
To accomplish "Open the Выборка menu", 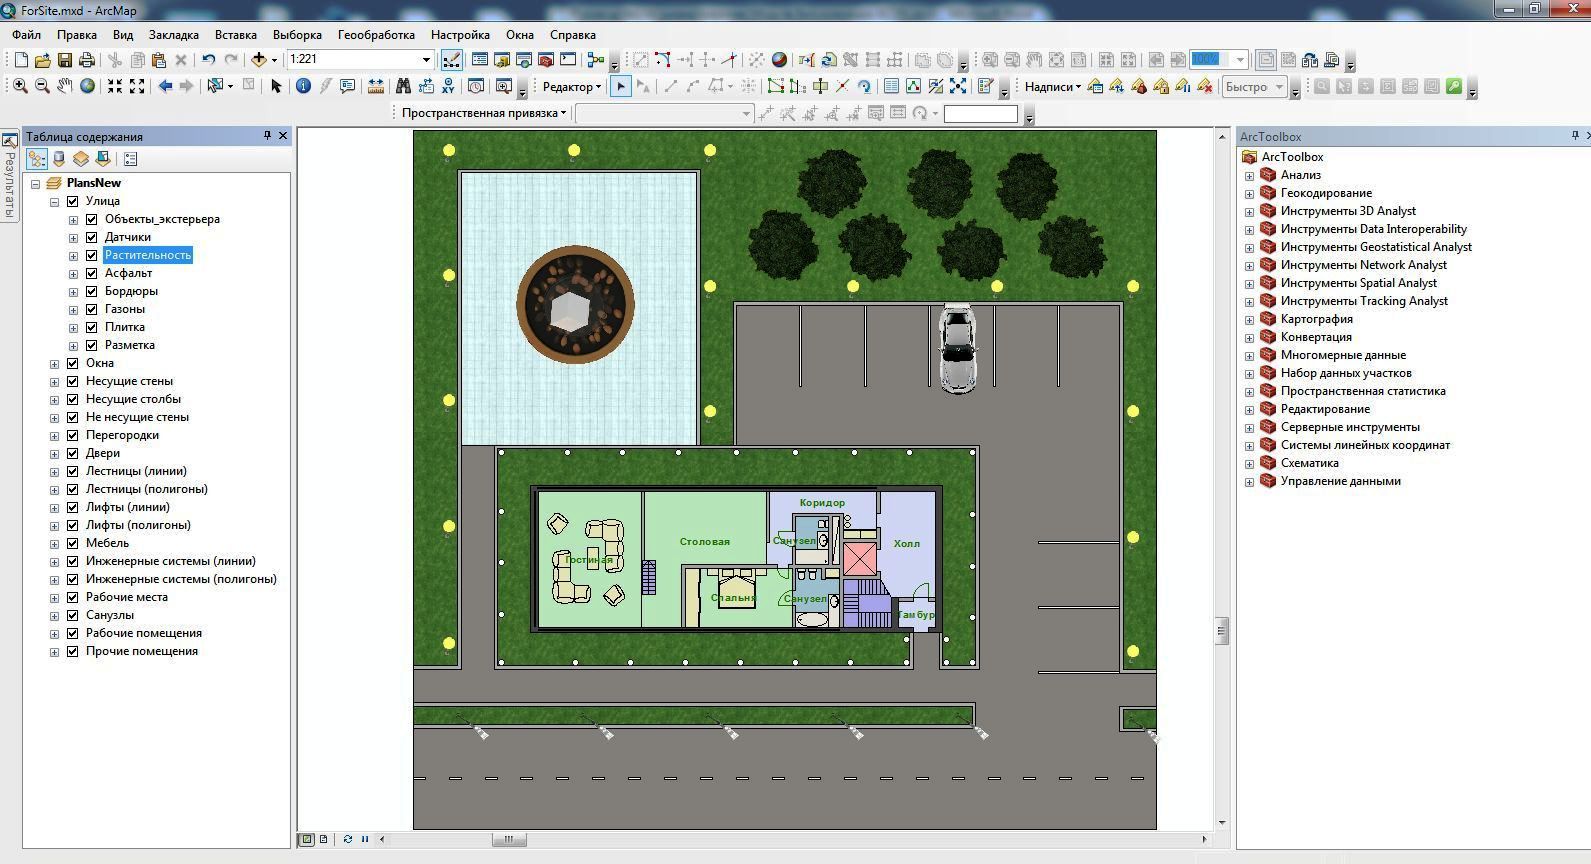I will tap(297, 35).
